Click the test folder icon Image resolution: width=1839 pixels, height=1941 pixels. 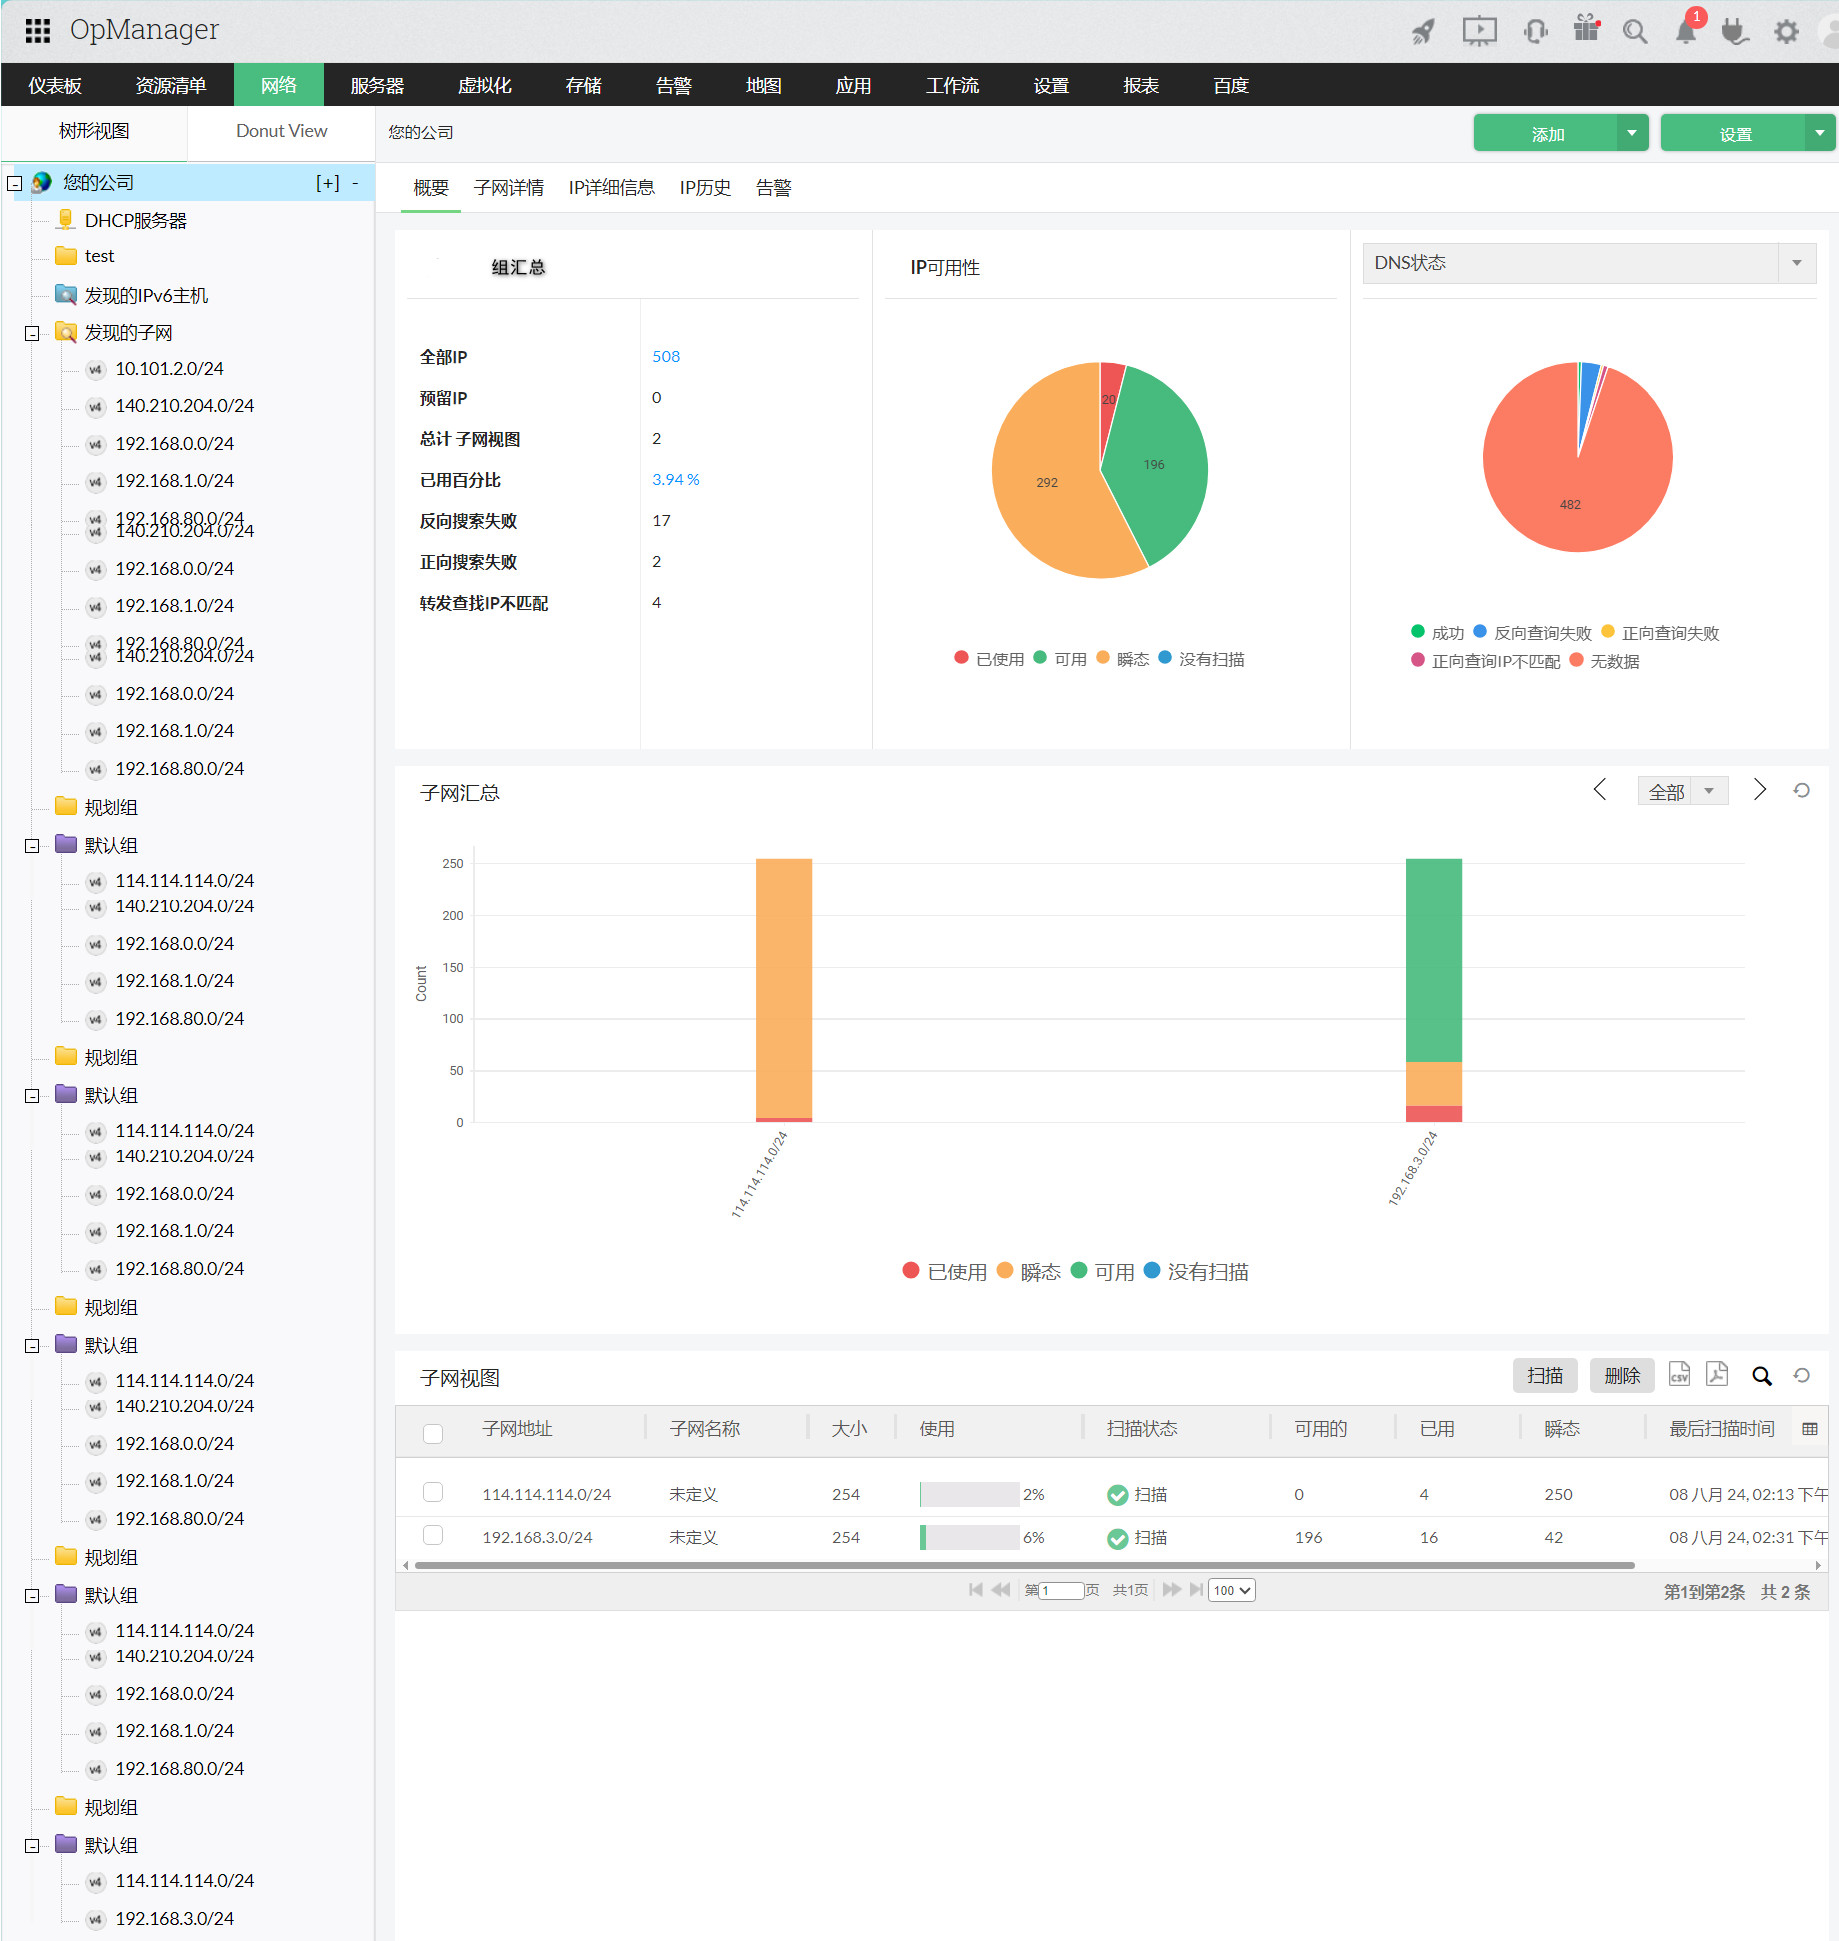[66, 256]
